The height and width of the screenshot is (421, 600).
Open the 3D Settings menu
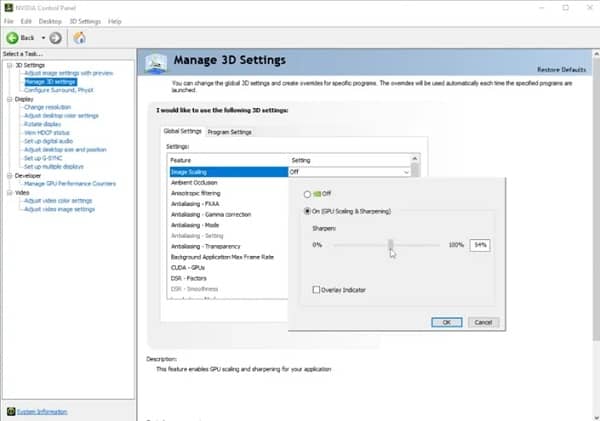tap(85, 21)
